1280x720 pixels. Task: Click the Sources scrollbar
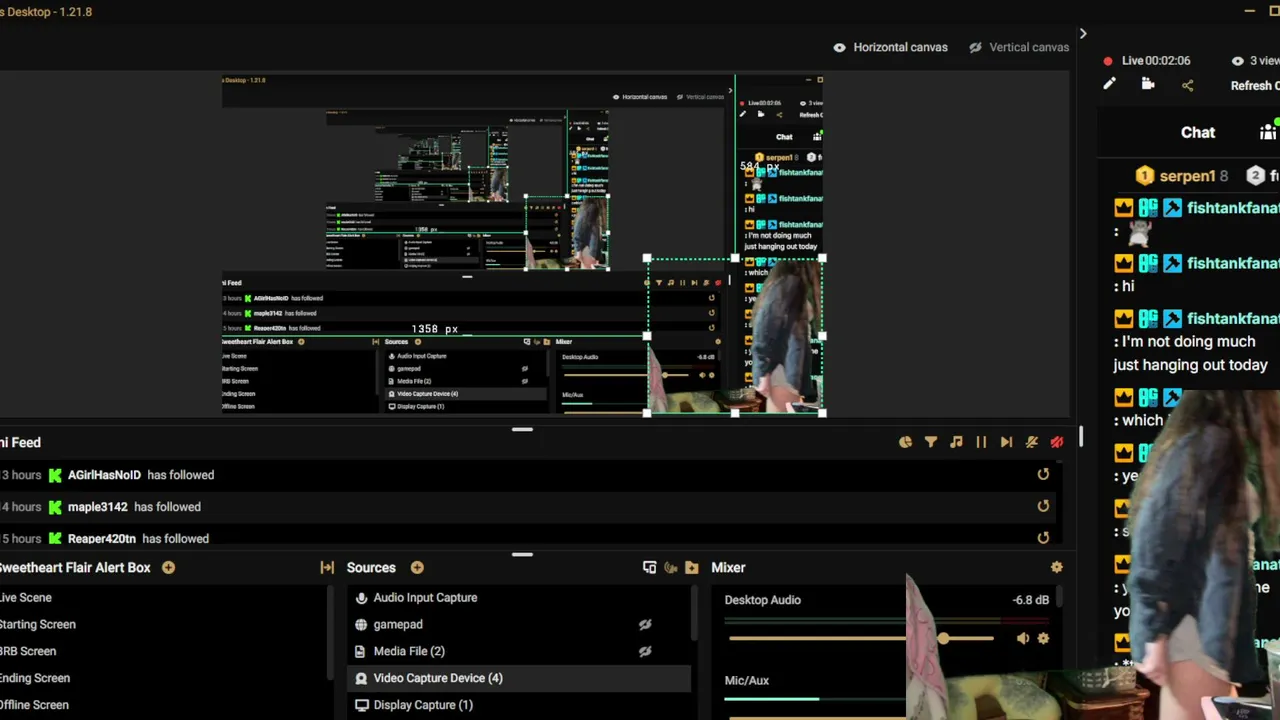tap(694, 612)
